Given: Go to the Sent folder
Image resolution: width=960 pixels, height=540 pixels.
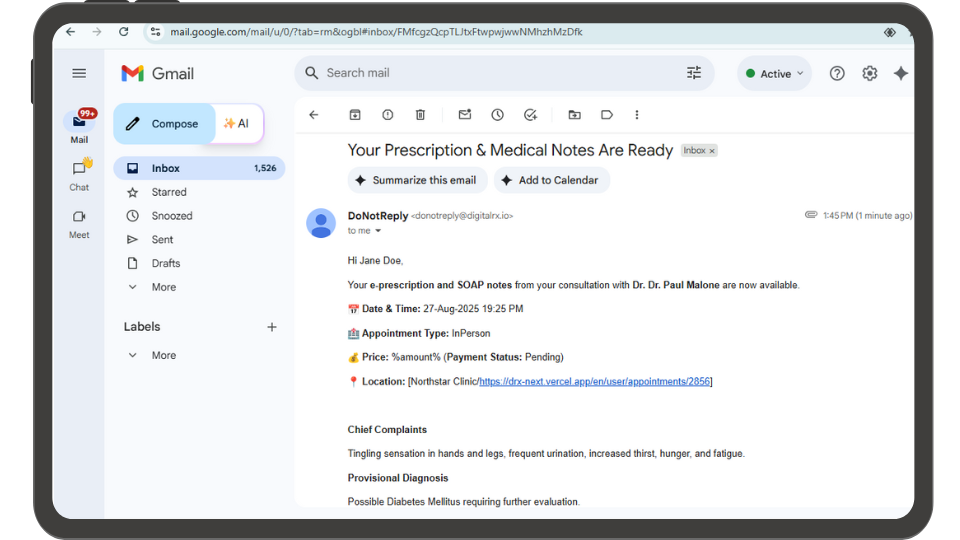Looking at the screenshot, I should [163, 240].
